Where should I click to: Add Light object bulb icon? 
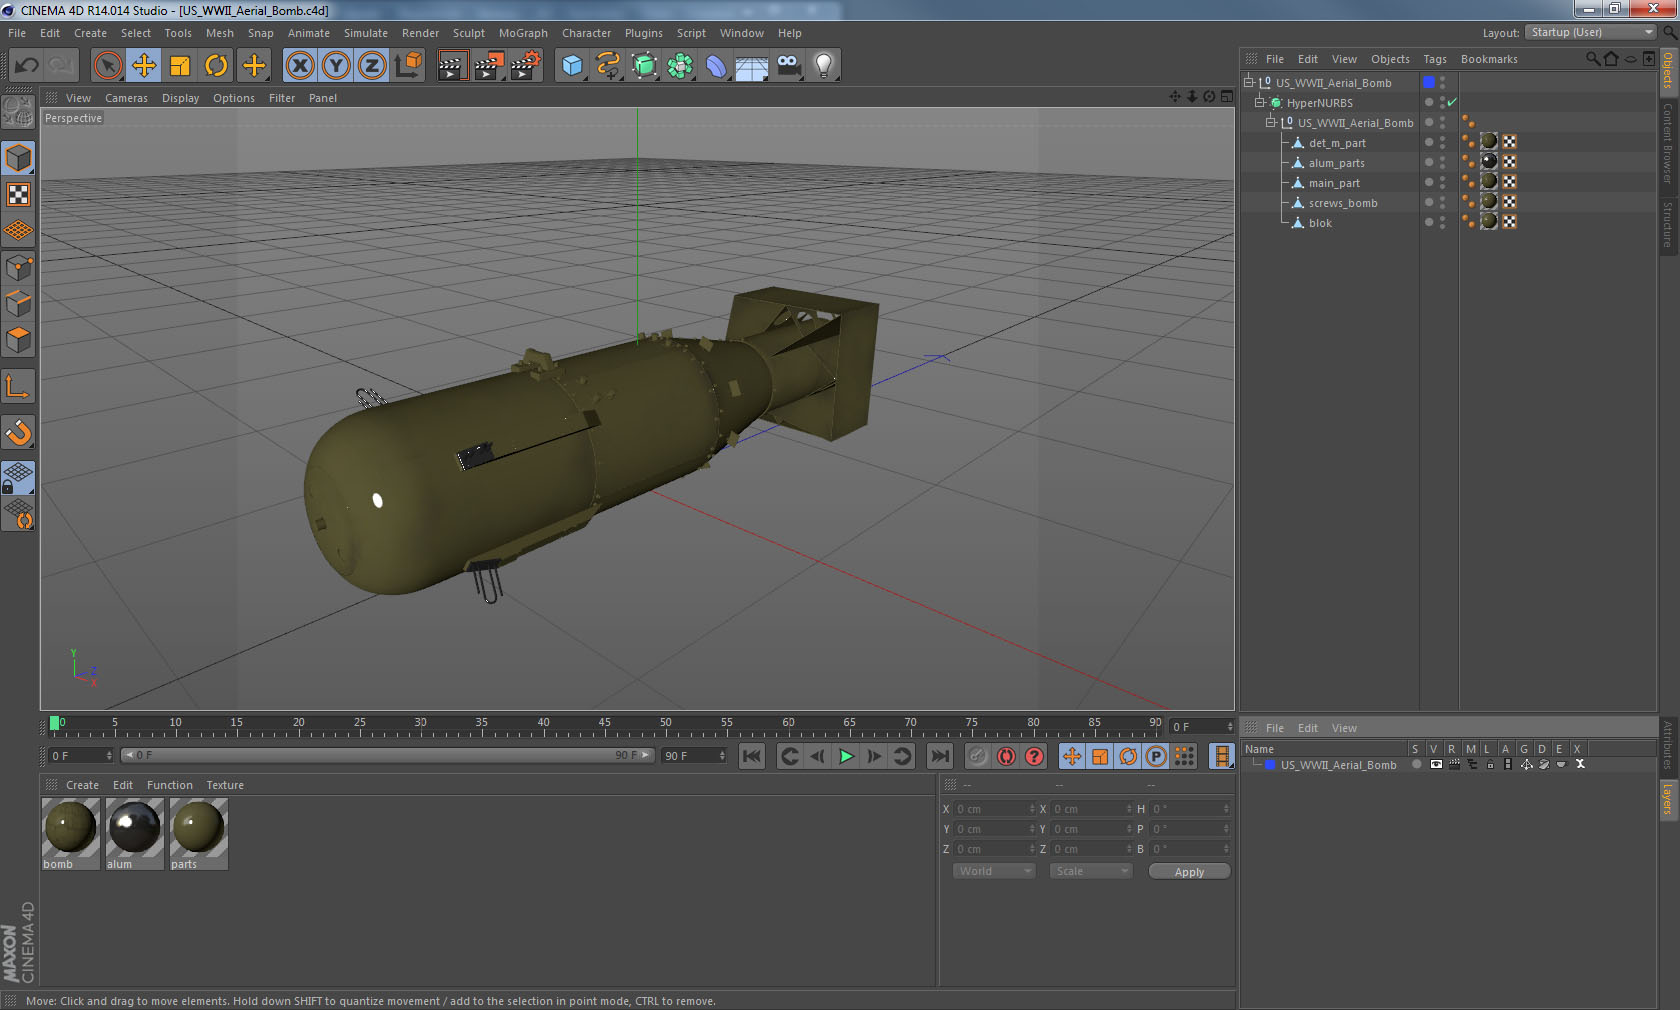[x=824, y=66]
